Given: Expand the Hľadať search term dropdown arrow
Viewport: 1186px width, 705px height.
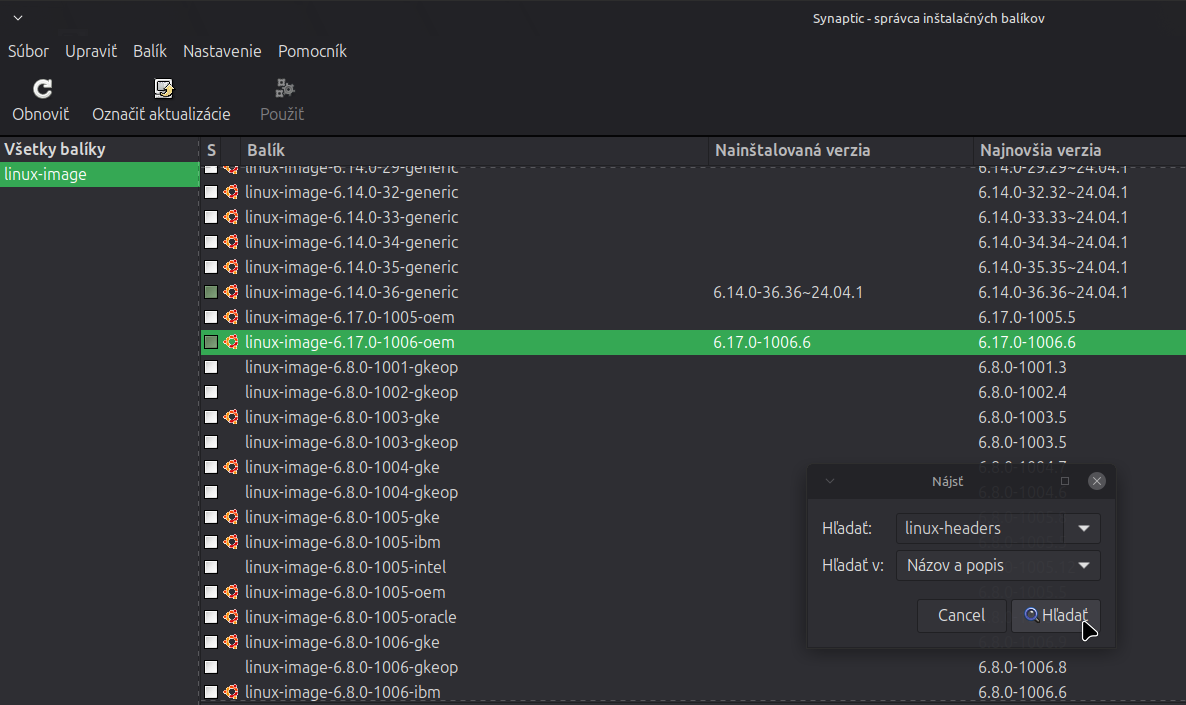Looking at the screenshot, I should [1083, 528].
